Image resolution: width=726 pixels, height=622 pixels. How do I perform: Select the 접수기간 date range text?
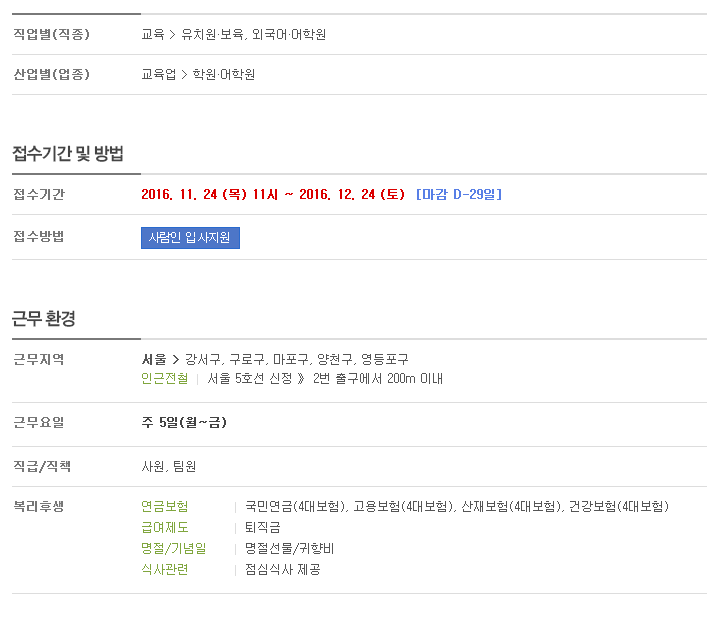click(x=273, y=194)
